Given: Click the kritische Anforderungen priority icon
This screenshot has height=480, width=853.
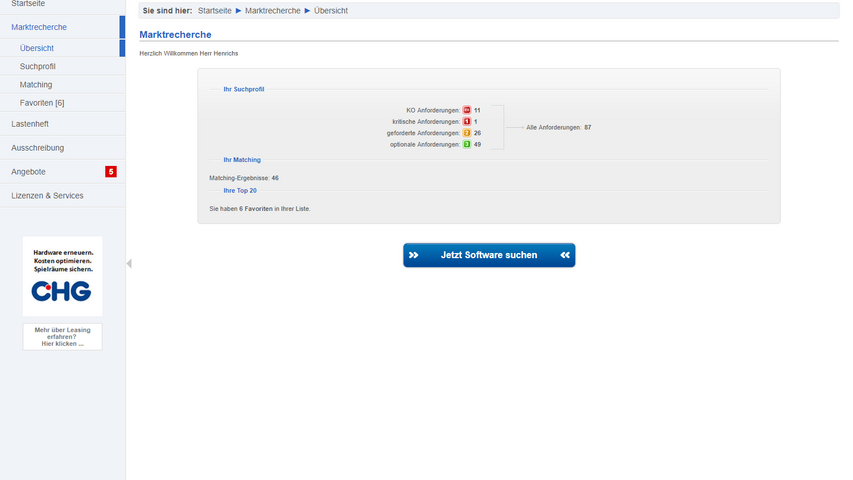Looking at the screenshot, I should pos(466,121).
